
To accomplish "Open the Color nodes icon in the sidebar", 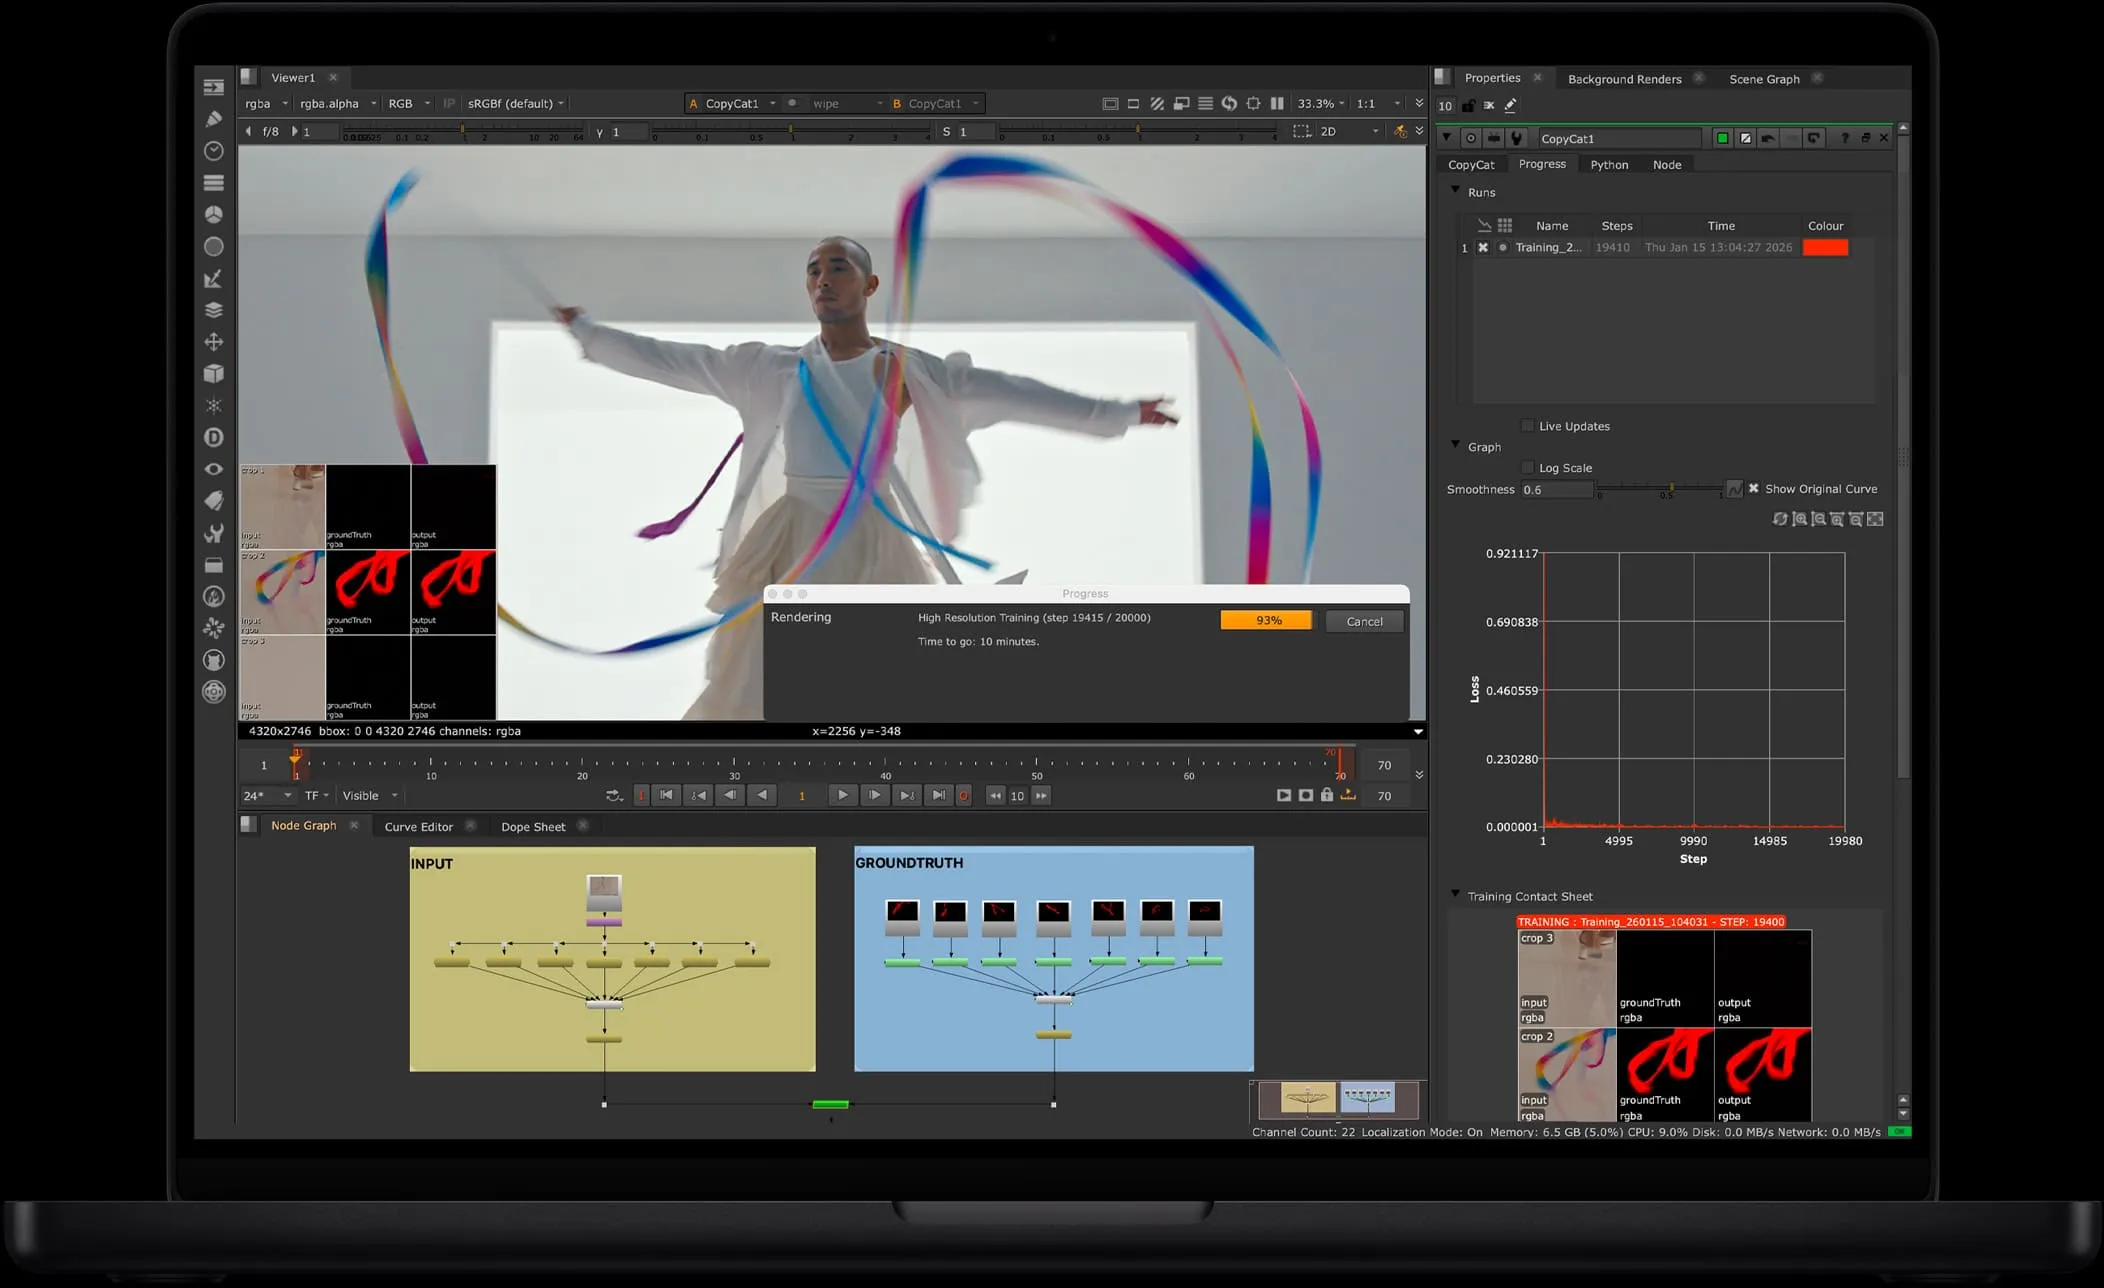I will click(213, 215).
